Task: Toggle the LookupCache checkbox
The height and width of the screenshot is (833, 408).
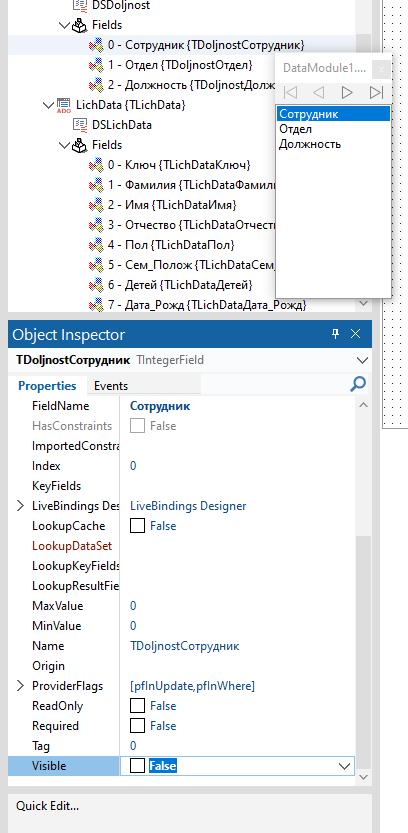Action: (x=138, y=526)
